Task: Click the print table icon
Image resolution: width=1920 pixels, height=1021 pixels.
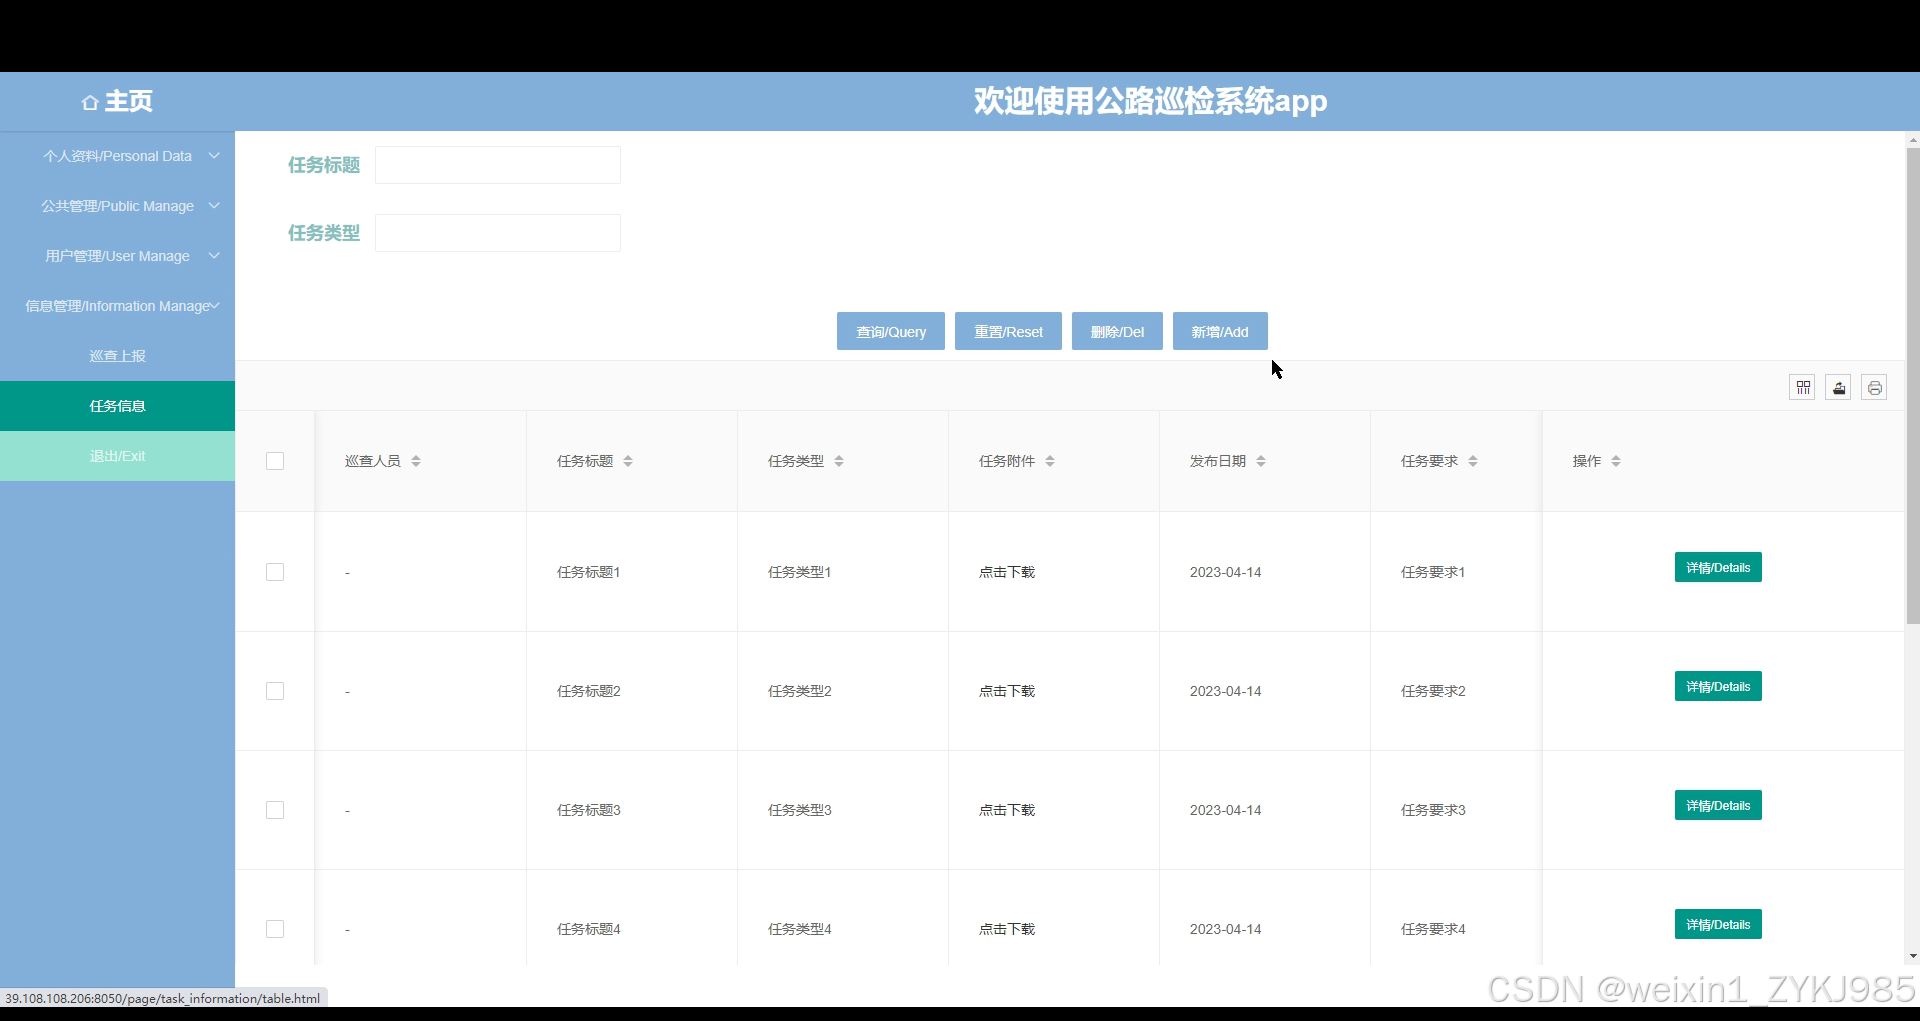Action: 1874,387
